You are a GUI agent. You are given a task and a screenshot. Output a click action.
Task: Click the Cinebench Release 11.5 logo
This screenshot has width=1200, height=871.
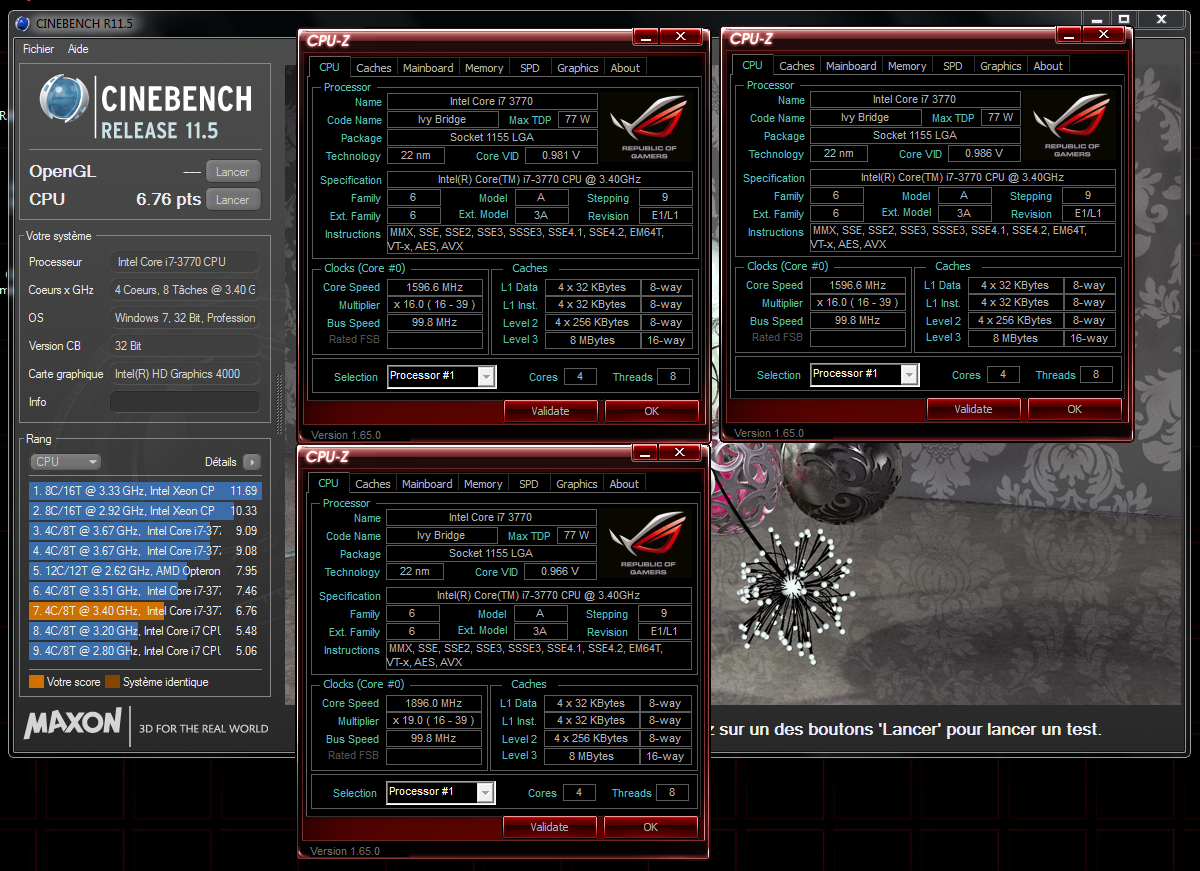[146, 108]
